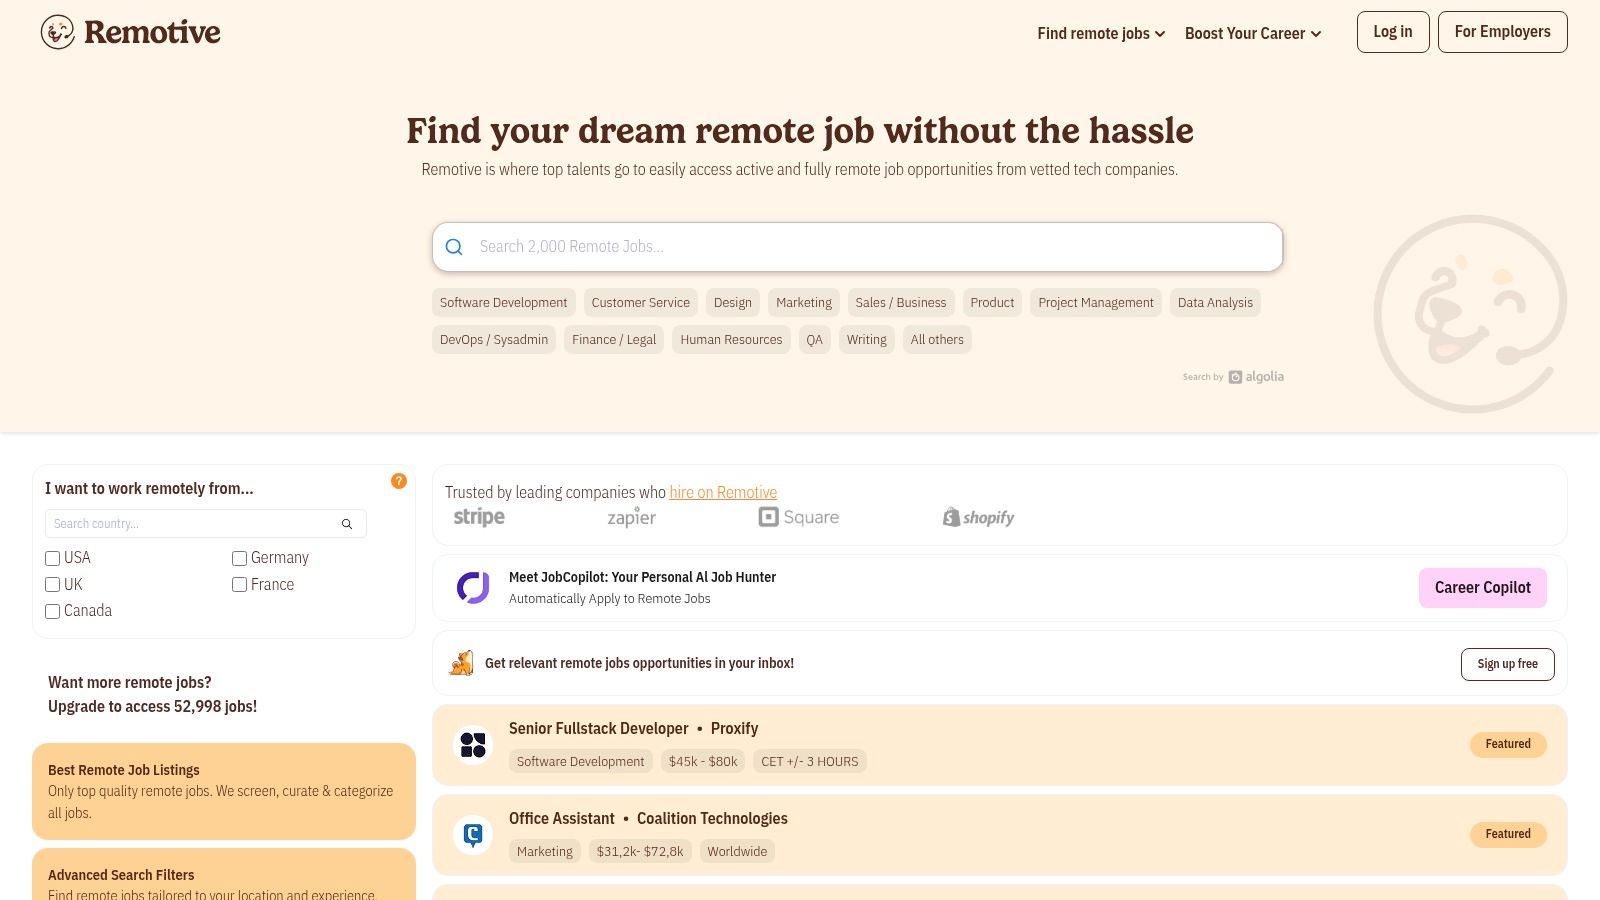This screenshot has height=900, width=1600.
Task: Click the Square company logo
Action: point(799,517)
